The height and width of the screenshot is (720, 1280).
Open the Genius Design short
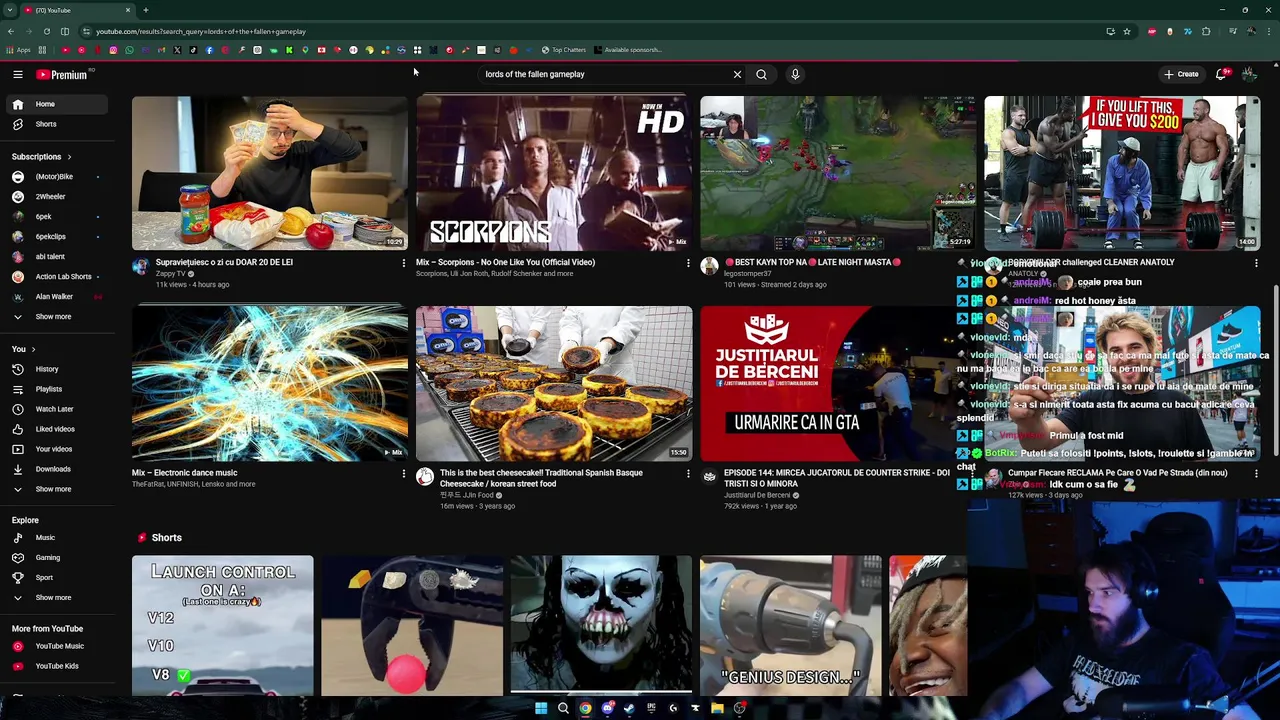(791, 625)
